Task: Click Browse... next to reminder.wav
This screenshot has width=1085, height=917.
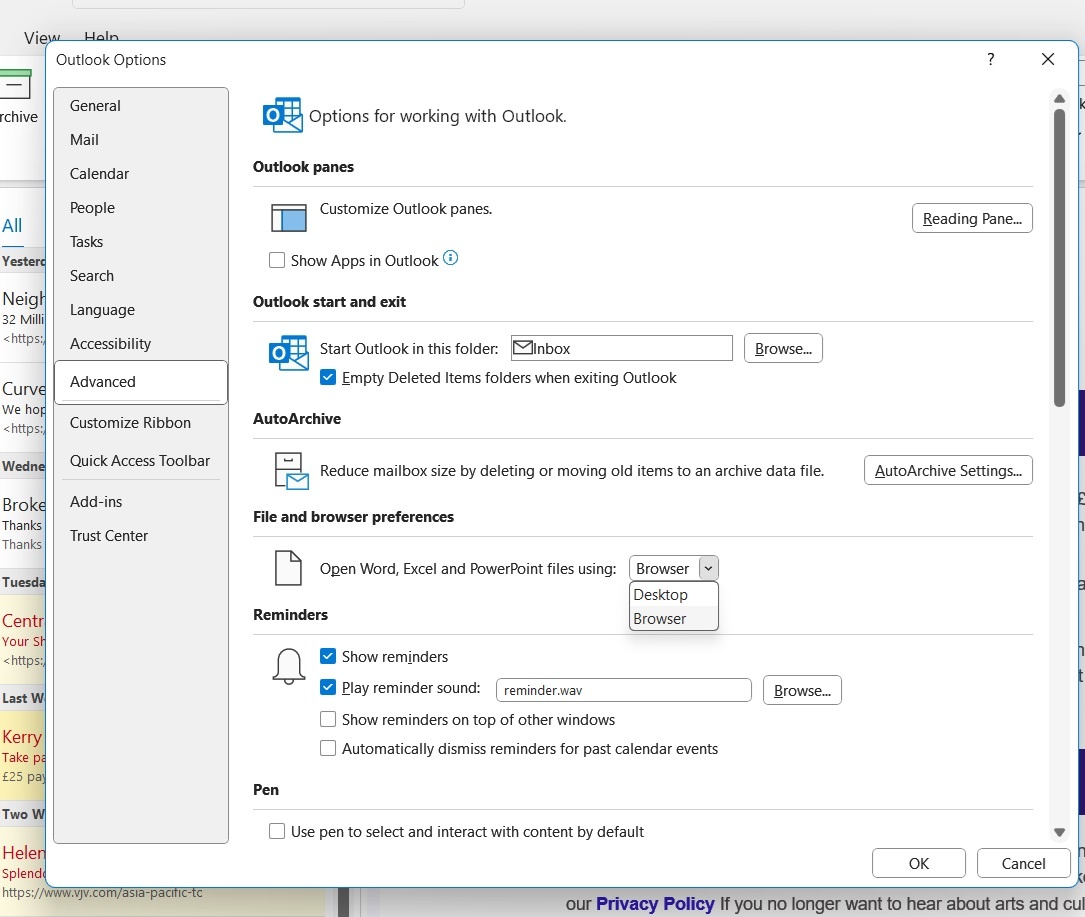Action: tap(802, 690)
